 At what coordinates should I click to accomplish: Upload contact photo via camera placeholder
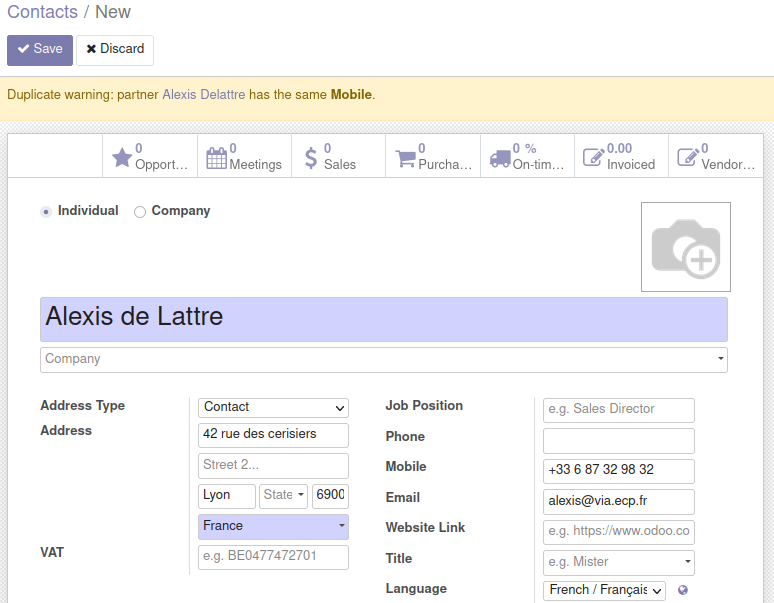(x=686, y=247)
